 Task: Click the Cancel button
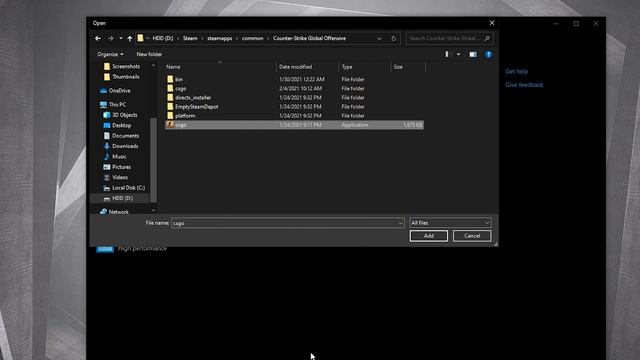pos(472,236)
